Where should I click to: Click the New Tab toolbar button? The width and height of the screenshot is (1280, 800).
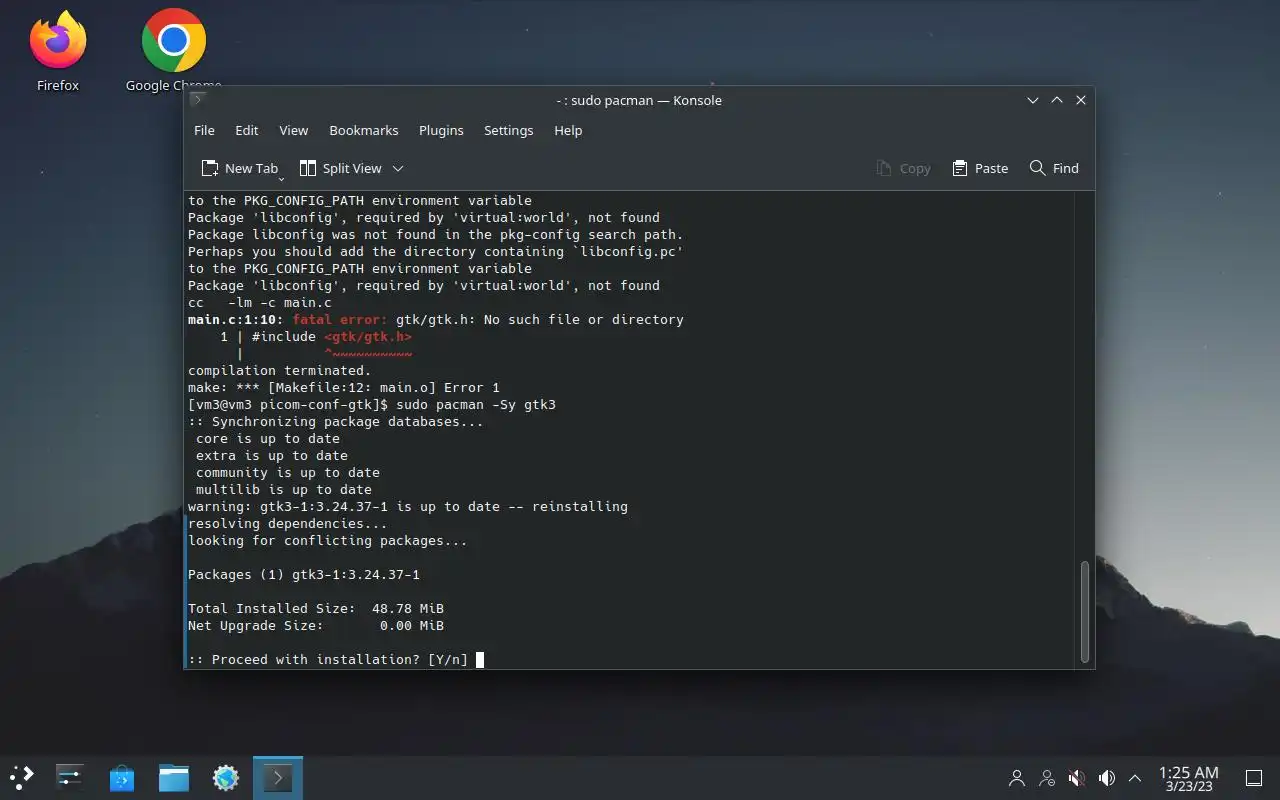240,168
